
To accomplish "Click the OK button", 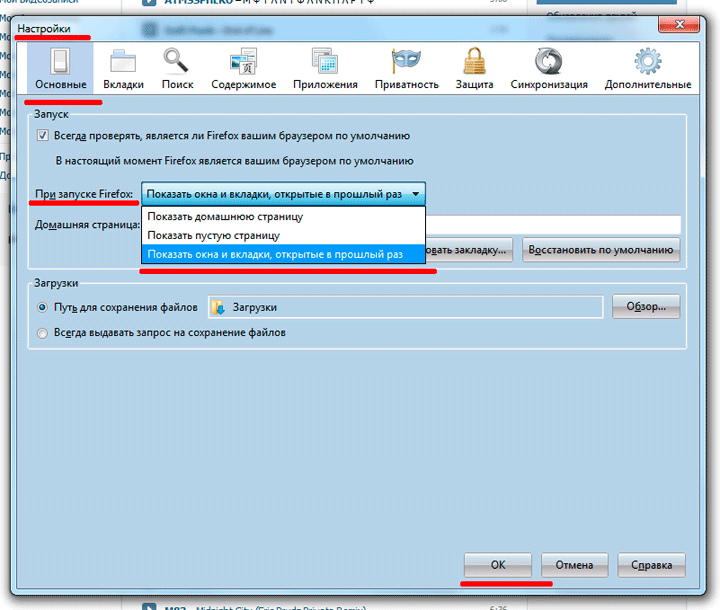I will click(x=498, y=565).
